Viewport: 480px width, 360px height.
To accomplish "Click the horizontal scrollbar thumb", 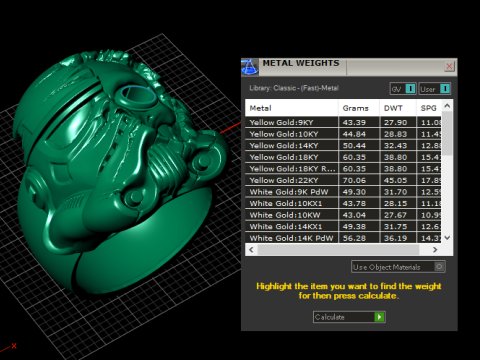I will [x=338, y=250].
